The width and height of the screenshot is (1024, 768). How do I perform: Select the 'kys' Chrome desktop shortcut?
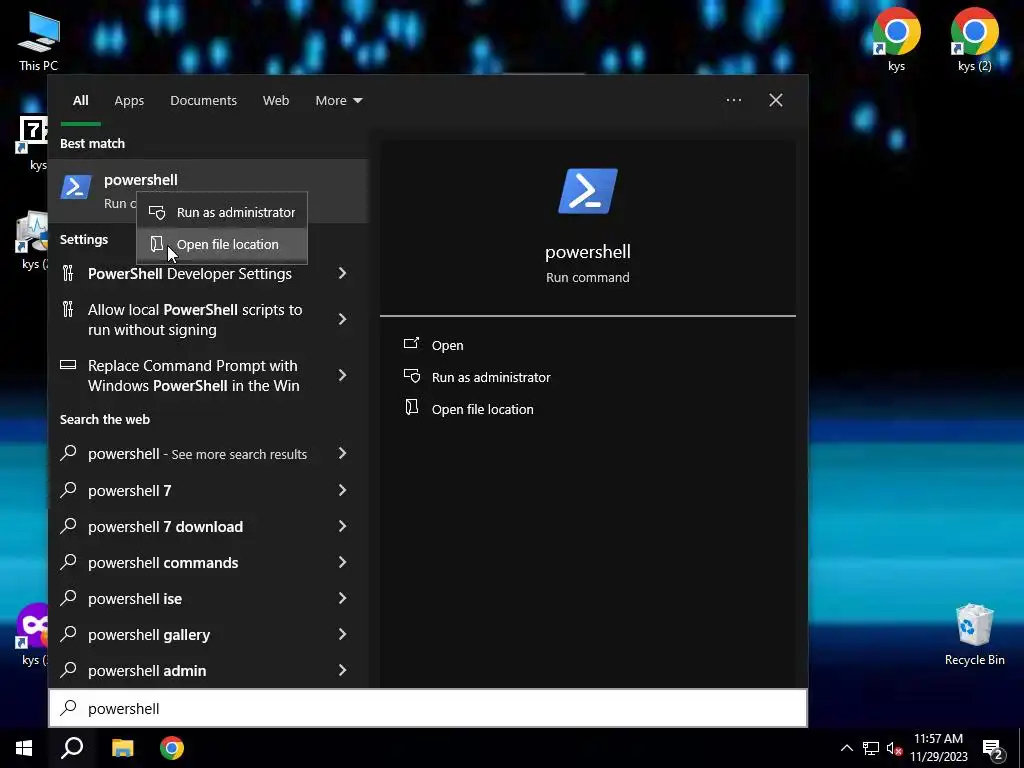coord(897,39)
